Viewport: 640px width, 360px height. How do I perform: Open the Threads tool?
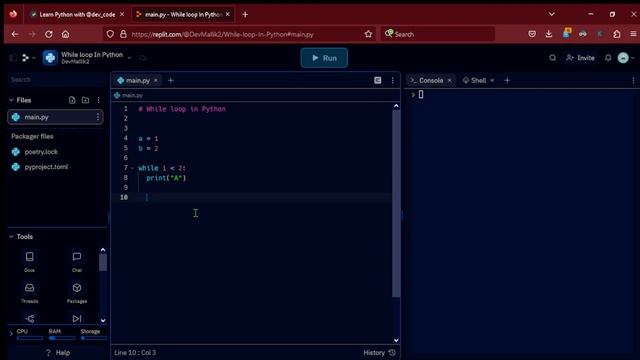coord(29,293)
